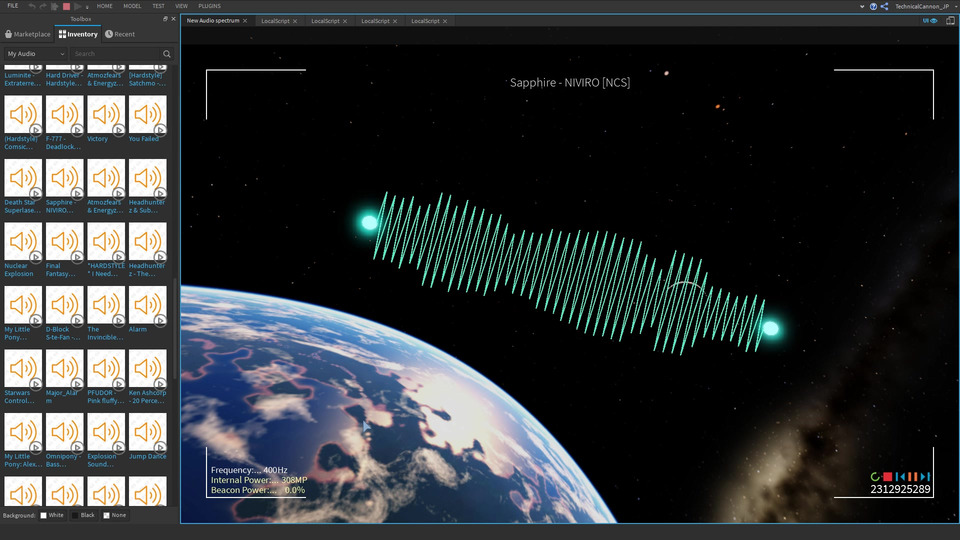The image size is (960, 540).
Task: Open the help icon in top right
Action: pos(873,6)
